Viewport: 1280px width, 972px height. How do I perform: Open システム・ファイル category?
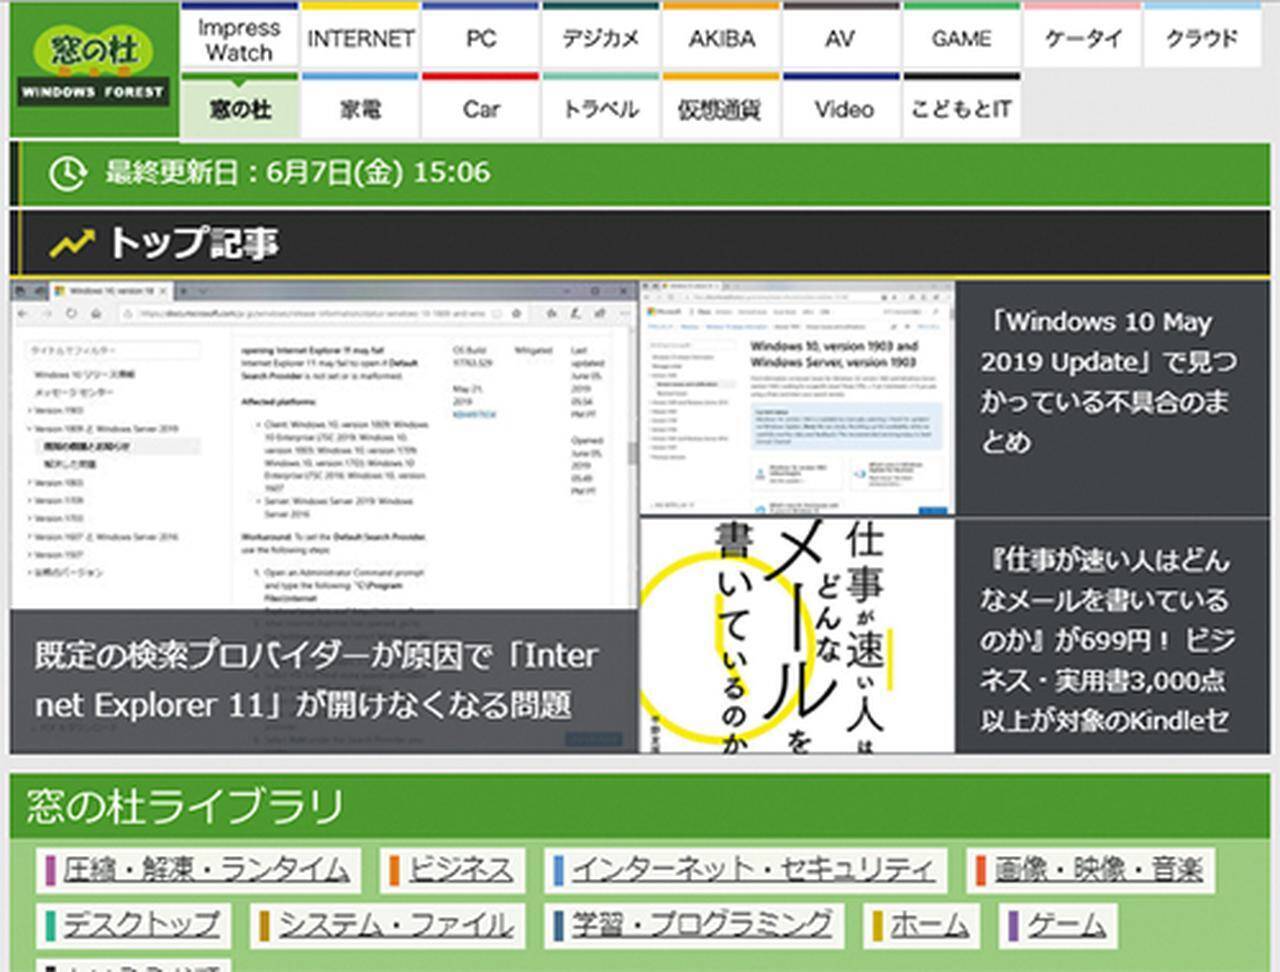[389, 924]
